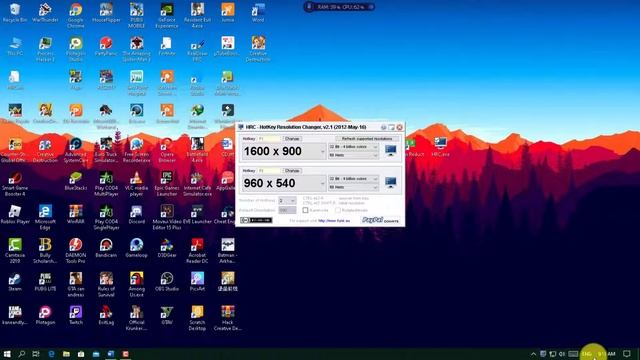This screenshot has height=360, width=640.
Task: Open PicsArt desktop shortcut
Action: click(197, 282)
